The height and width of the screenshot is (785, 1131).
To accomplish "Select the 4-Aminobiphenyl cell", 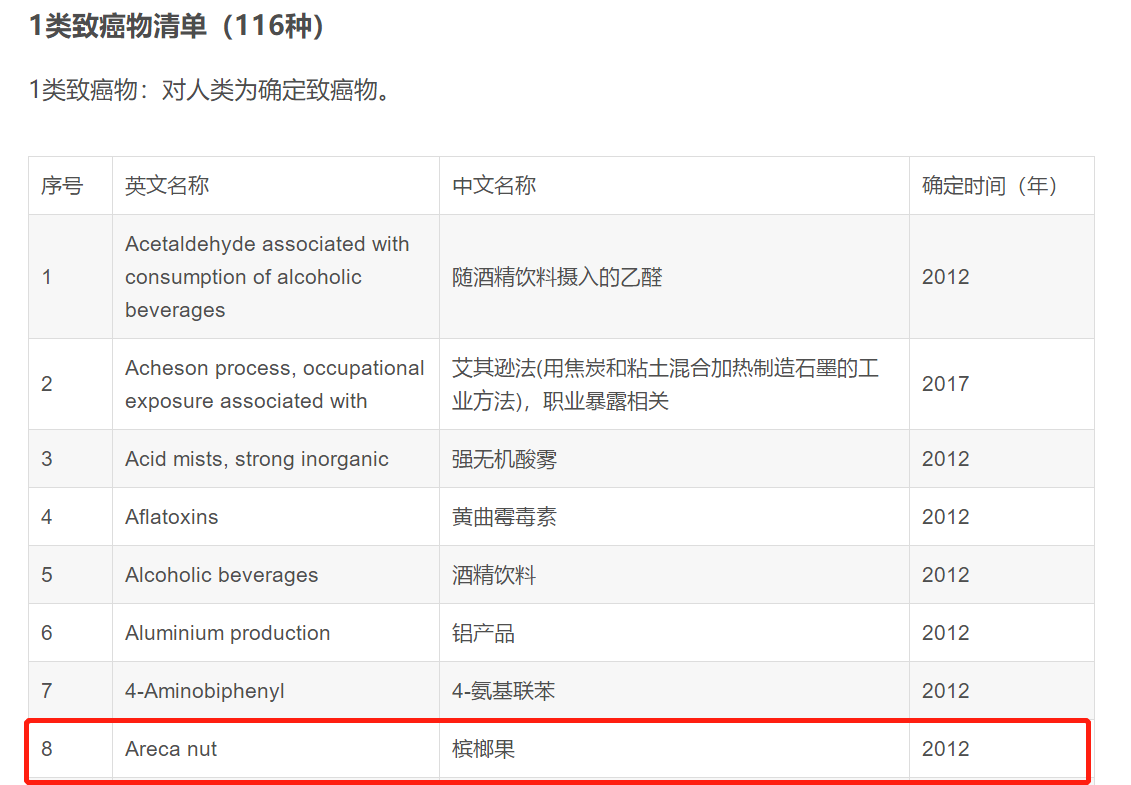I will pyautogui.click(x=204, y=691).
